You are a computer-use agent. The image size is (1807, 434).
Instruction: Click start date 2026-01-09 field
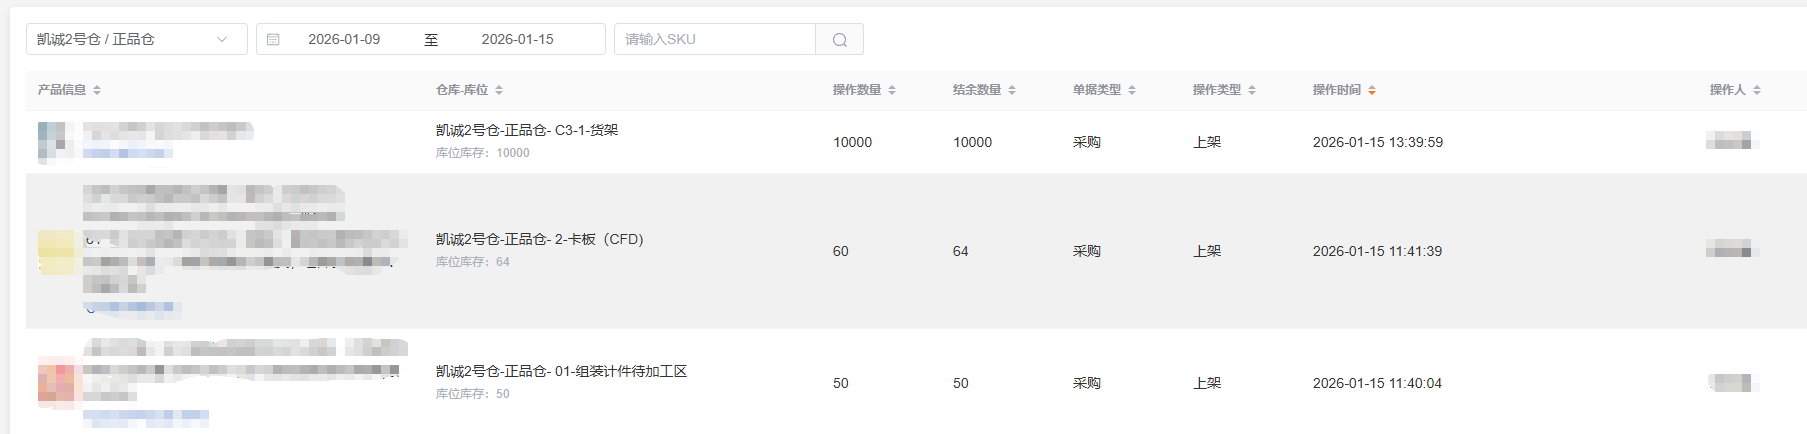[344, 40]
